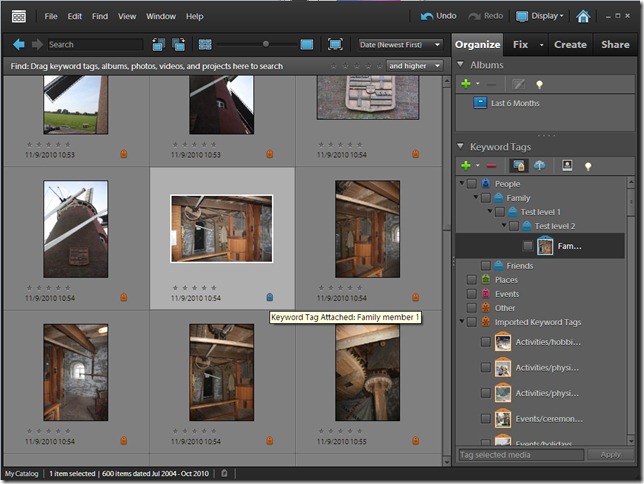Open the Find menu
644x484 pixels.
pos(100,17)
